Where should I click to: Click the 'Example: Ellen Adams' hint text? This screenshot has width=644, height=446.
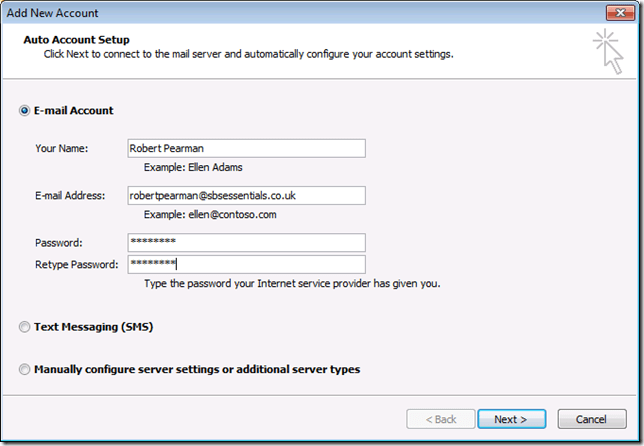coord(193,168)
